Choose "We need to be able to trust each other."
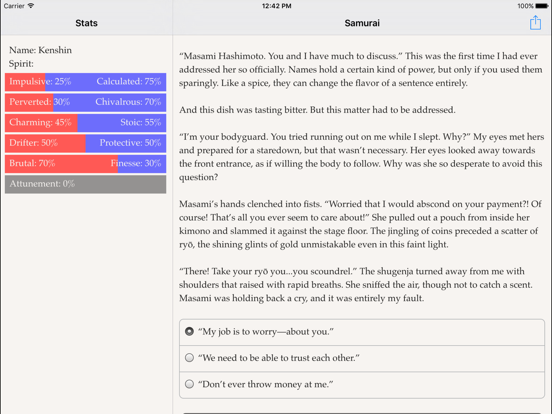Screen dimensions: 552x414 coord(362,358)
